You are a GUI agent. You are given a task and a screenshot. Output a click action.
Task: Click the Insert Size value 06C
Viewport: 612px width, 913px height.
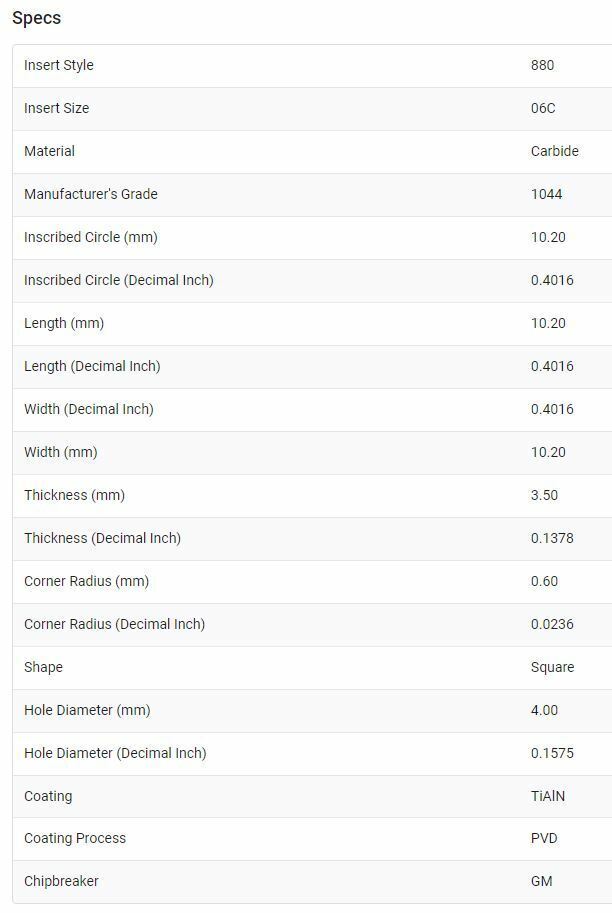tap(543, 108)
